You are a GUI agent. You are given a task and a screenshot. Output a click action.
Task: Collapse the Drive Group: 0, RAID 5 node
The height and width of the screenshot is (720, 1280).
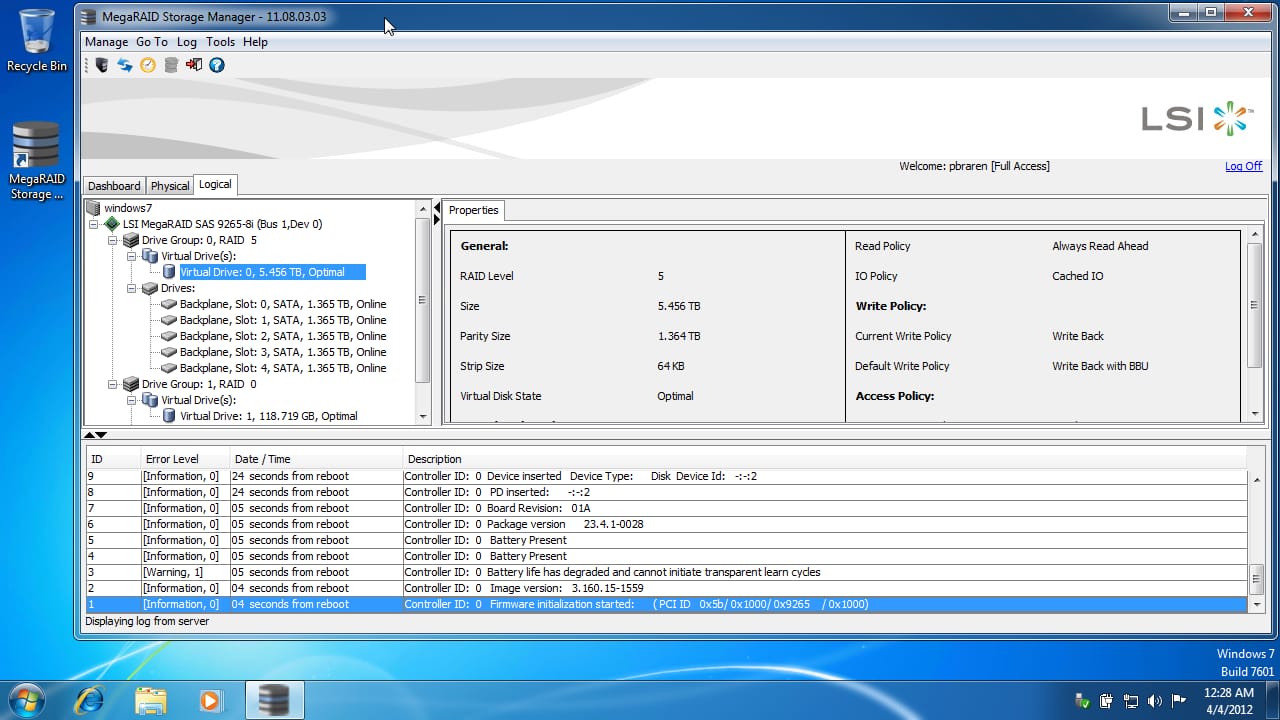[113, 241]
